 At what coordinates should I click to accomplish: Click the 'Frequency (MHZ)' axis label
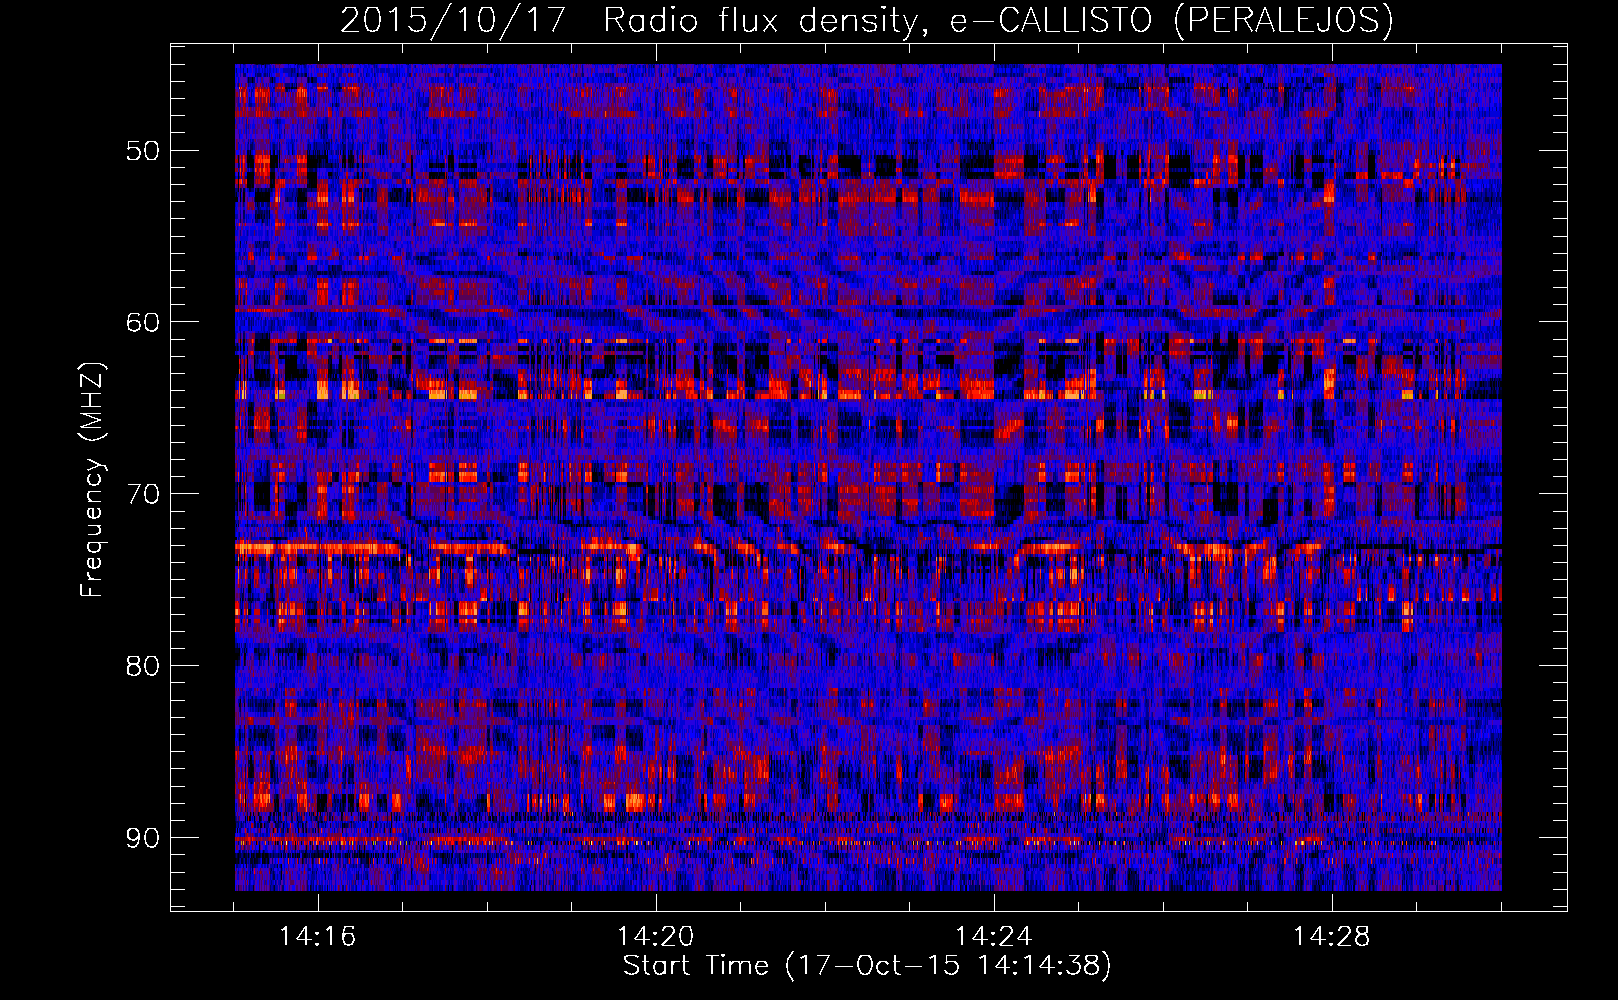92,479
